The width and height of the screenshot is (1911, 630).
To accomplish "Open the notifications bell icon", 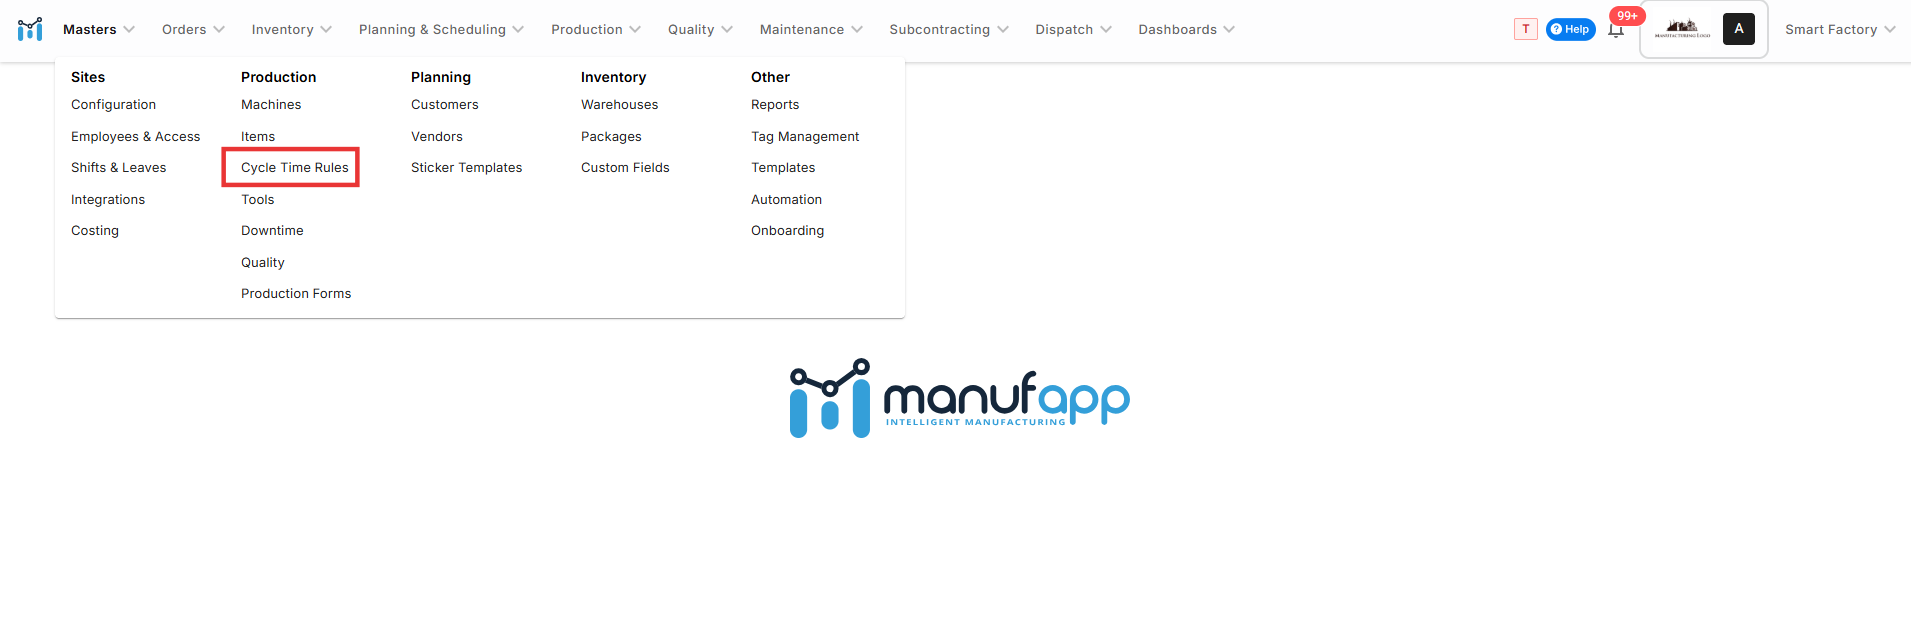I will (x=1616, y=30).
